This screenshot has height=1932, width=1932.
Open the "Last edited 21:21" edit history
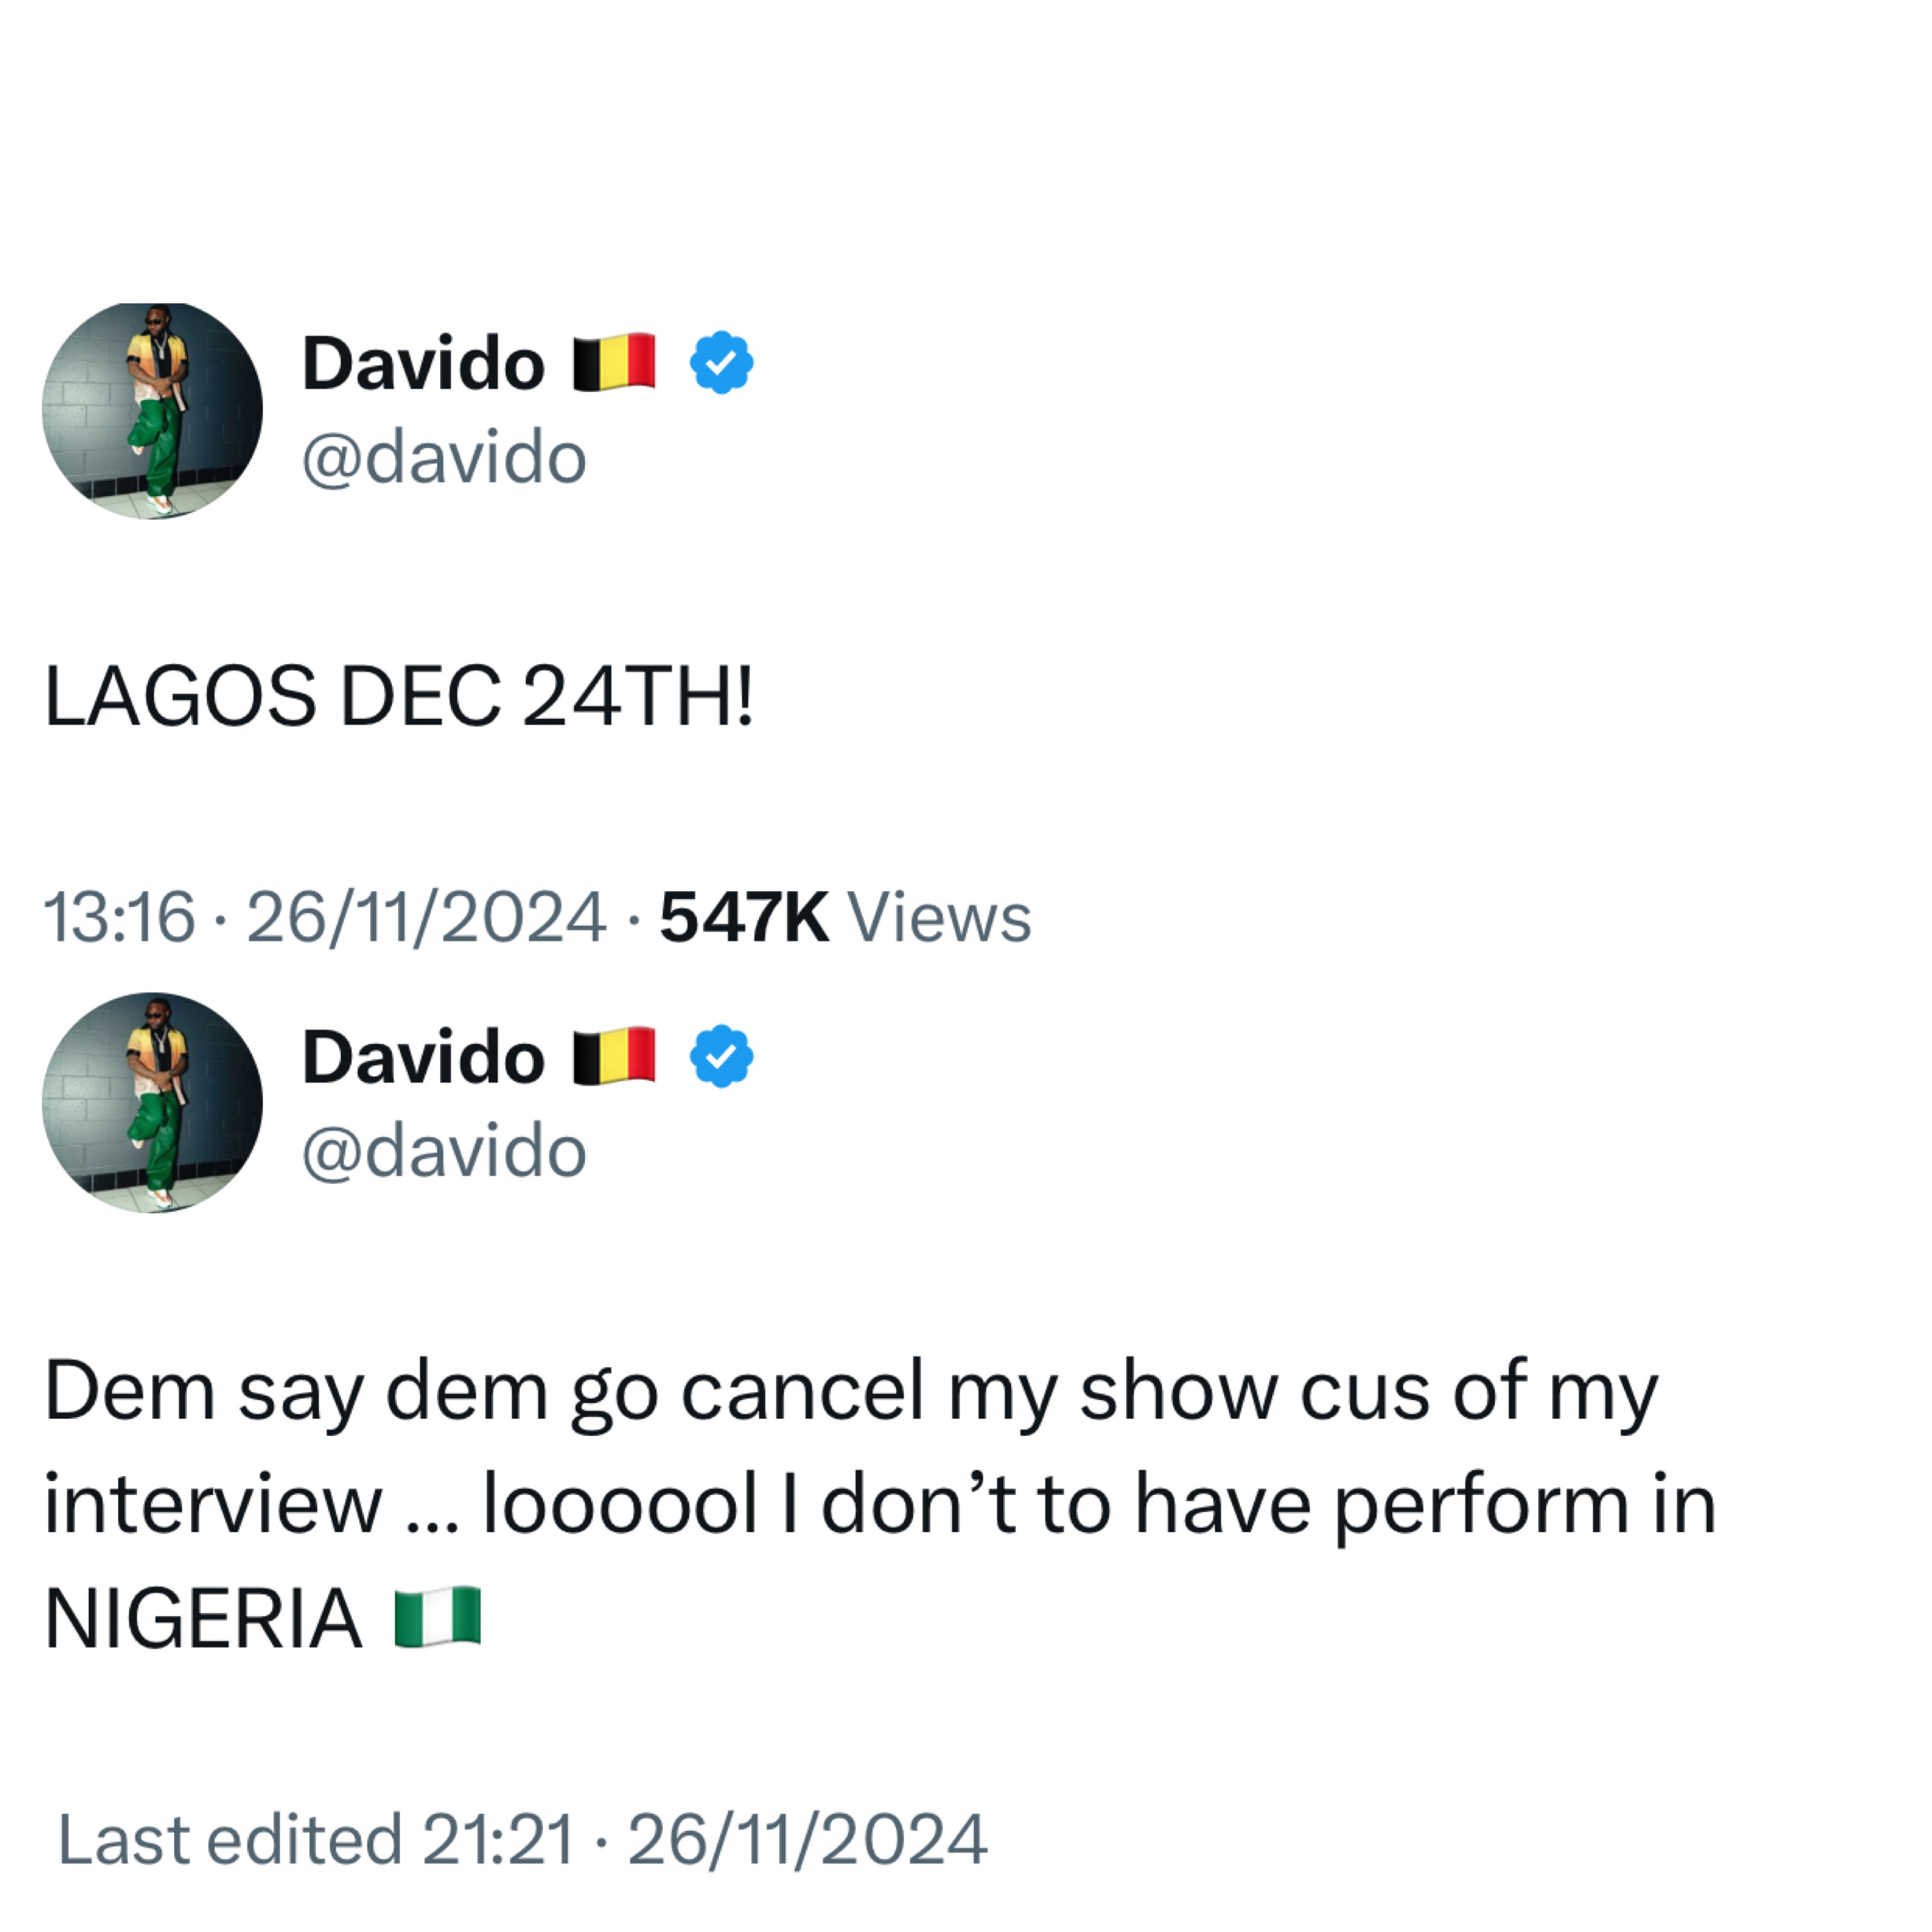[x=316, y=1839]
